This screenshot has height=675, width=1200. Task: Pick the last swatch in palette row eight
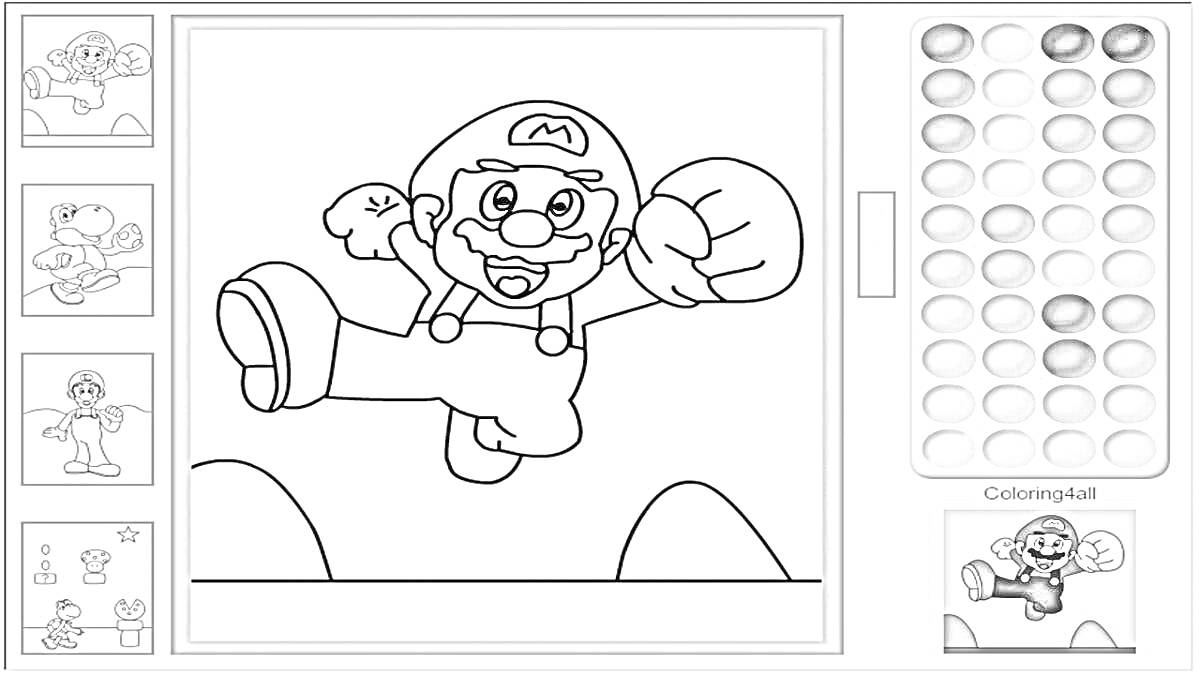(1128, 357)
